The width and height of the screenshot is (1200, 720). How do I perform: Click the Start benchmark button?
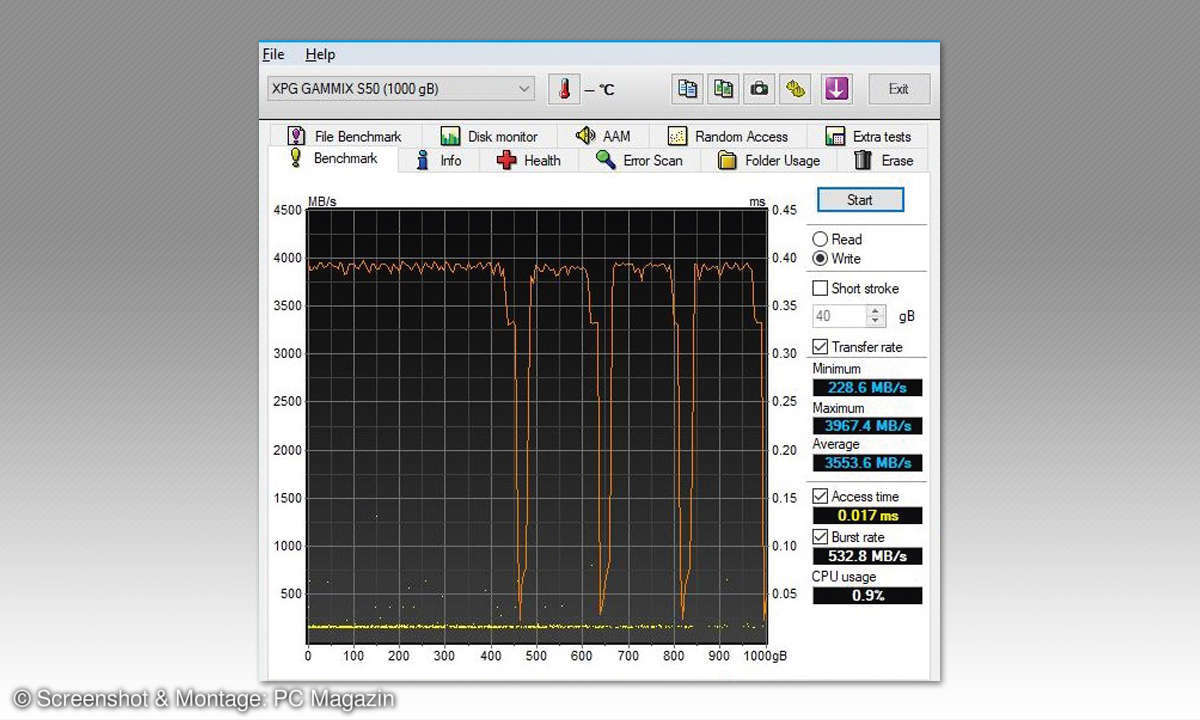pyautogui.click(x=860, y=200)
